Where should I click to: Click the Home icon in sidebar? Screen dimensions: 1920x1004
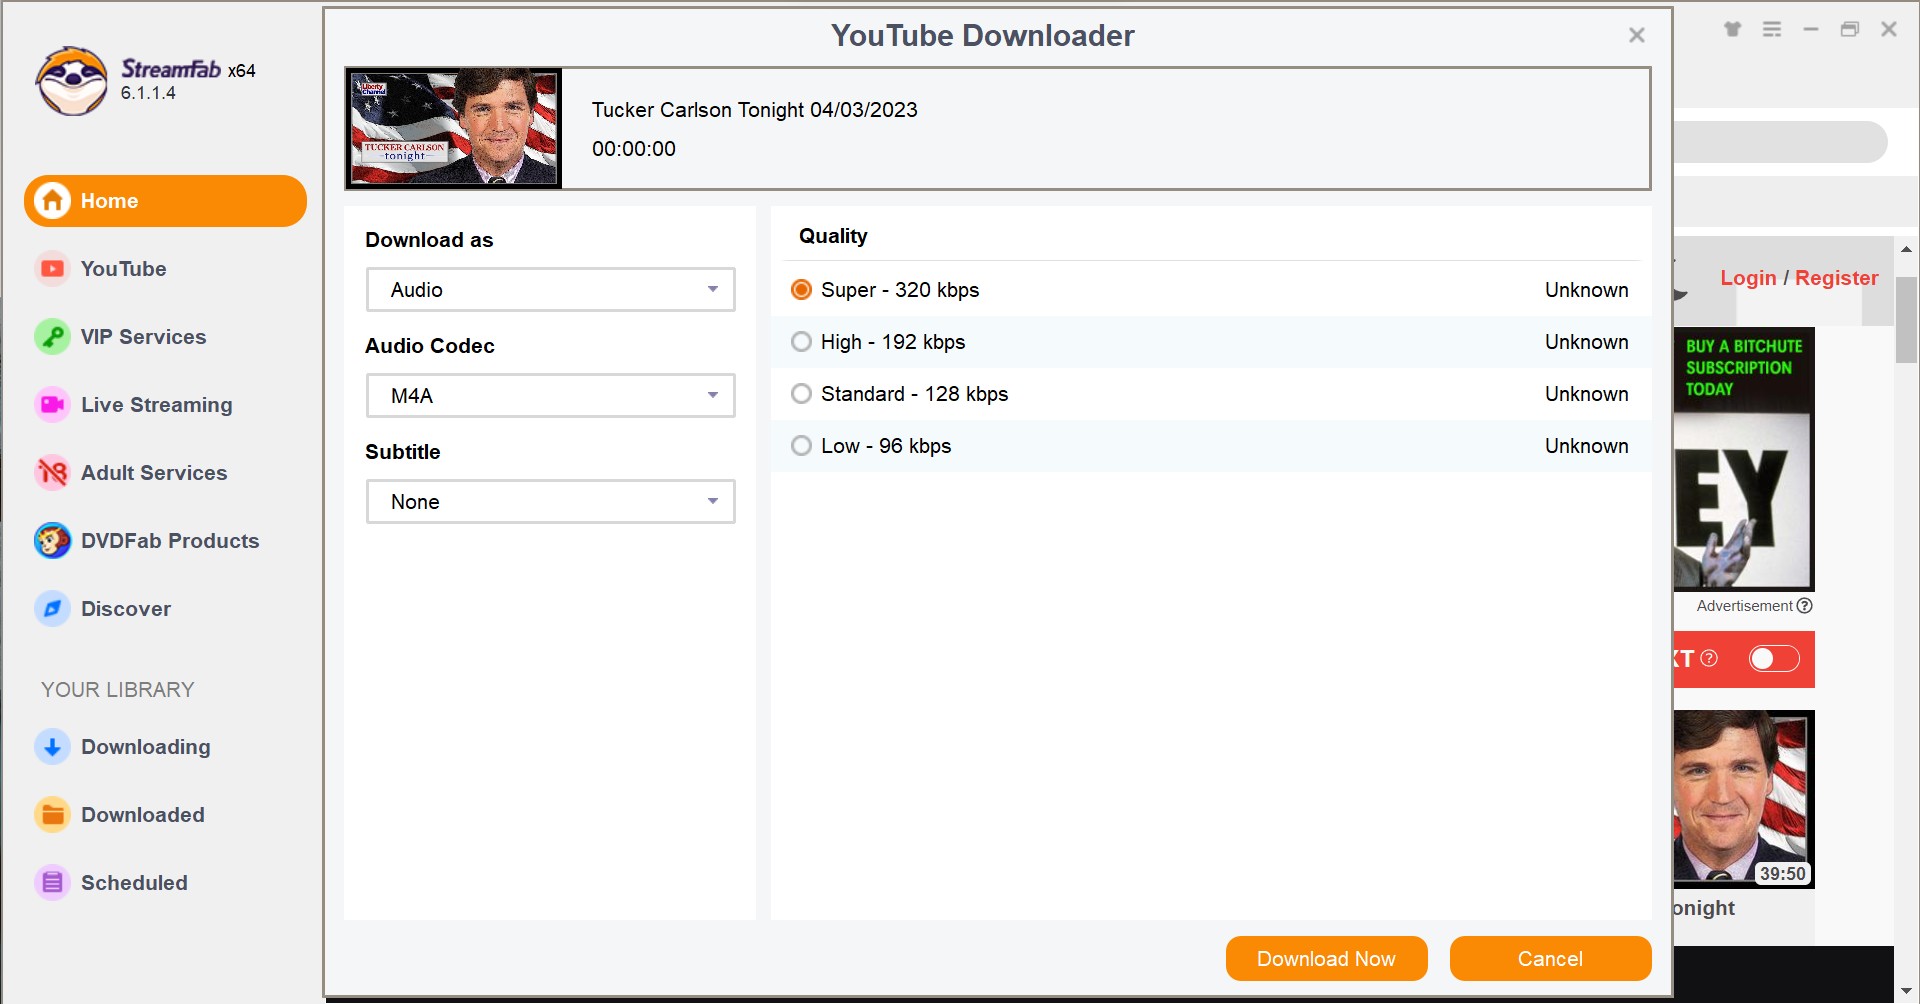click(53, 201)
